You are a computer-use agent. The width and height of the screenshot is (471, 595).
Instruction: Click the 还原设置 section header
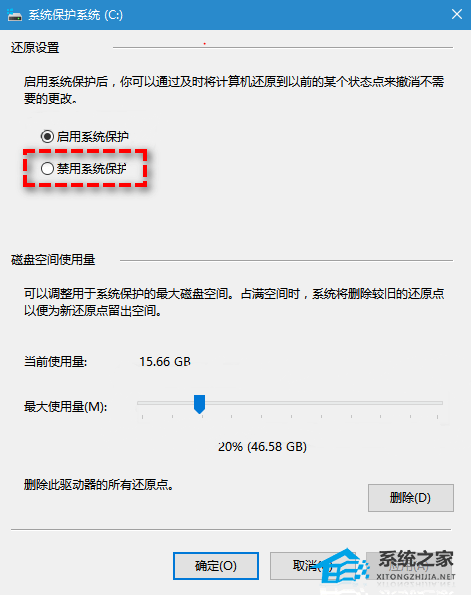click(35, 48)
